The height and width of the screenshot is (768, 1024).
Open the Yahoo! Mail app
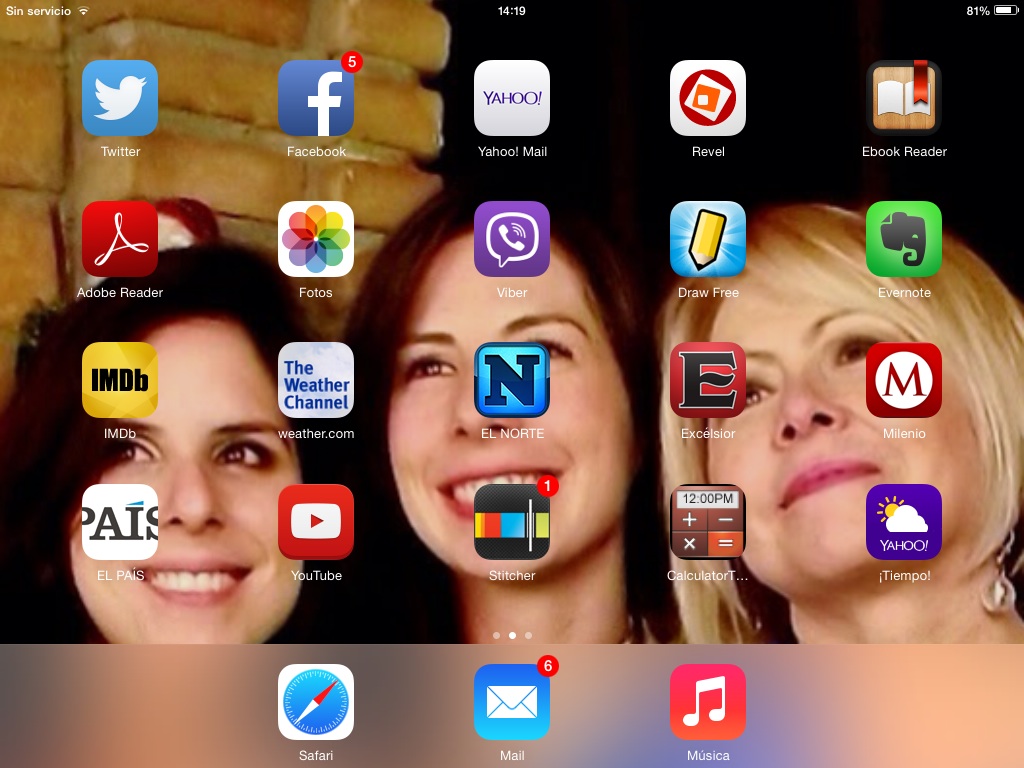[x=512, y=98]
